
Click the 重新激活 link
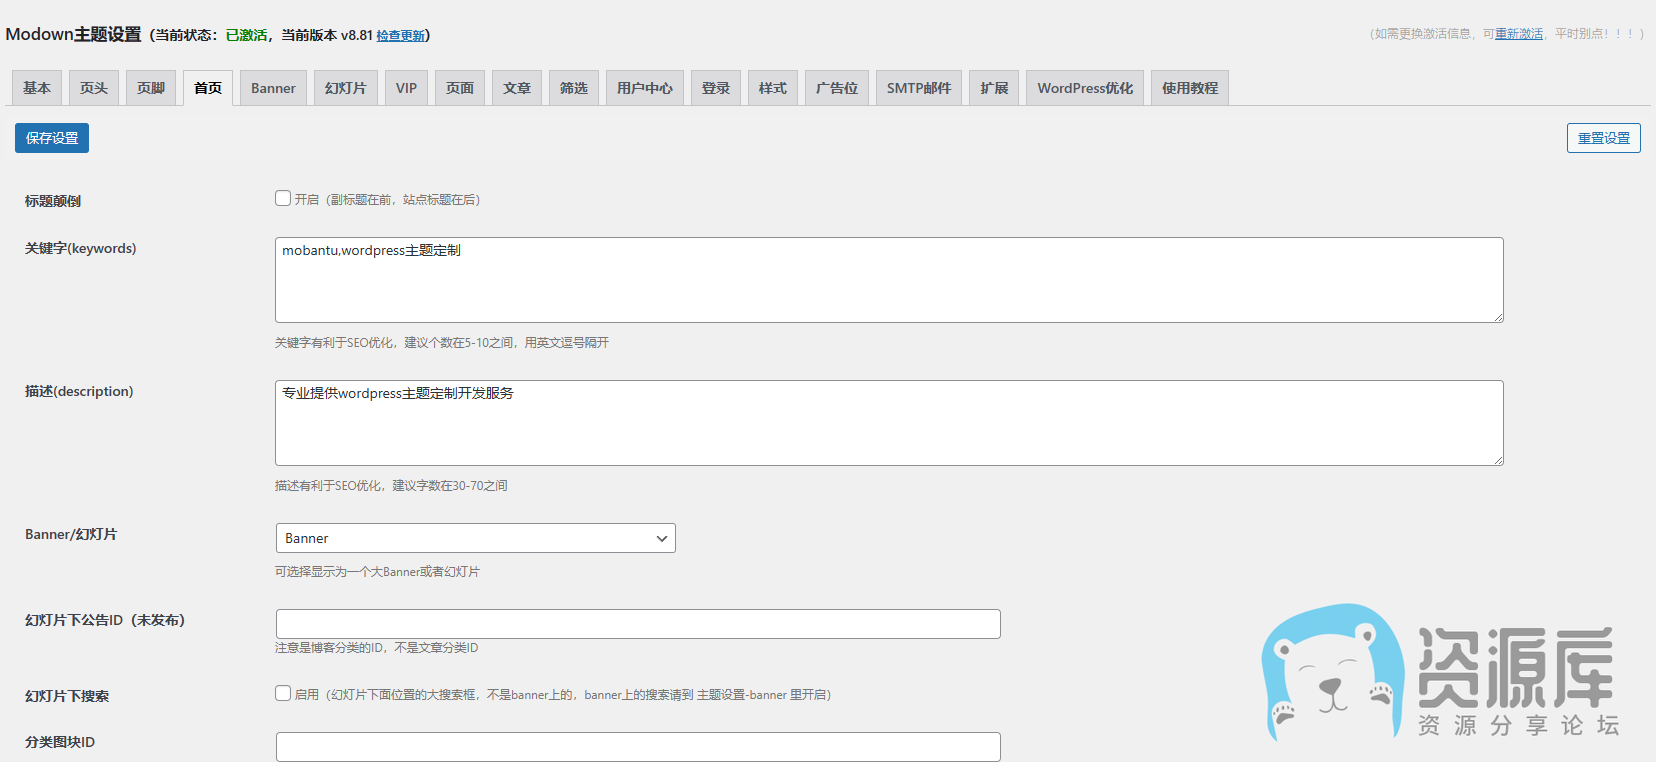coord(1518,34)
